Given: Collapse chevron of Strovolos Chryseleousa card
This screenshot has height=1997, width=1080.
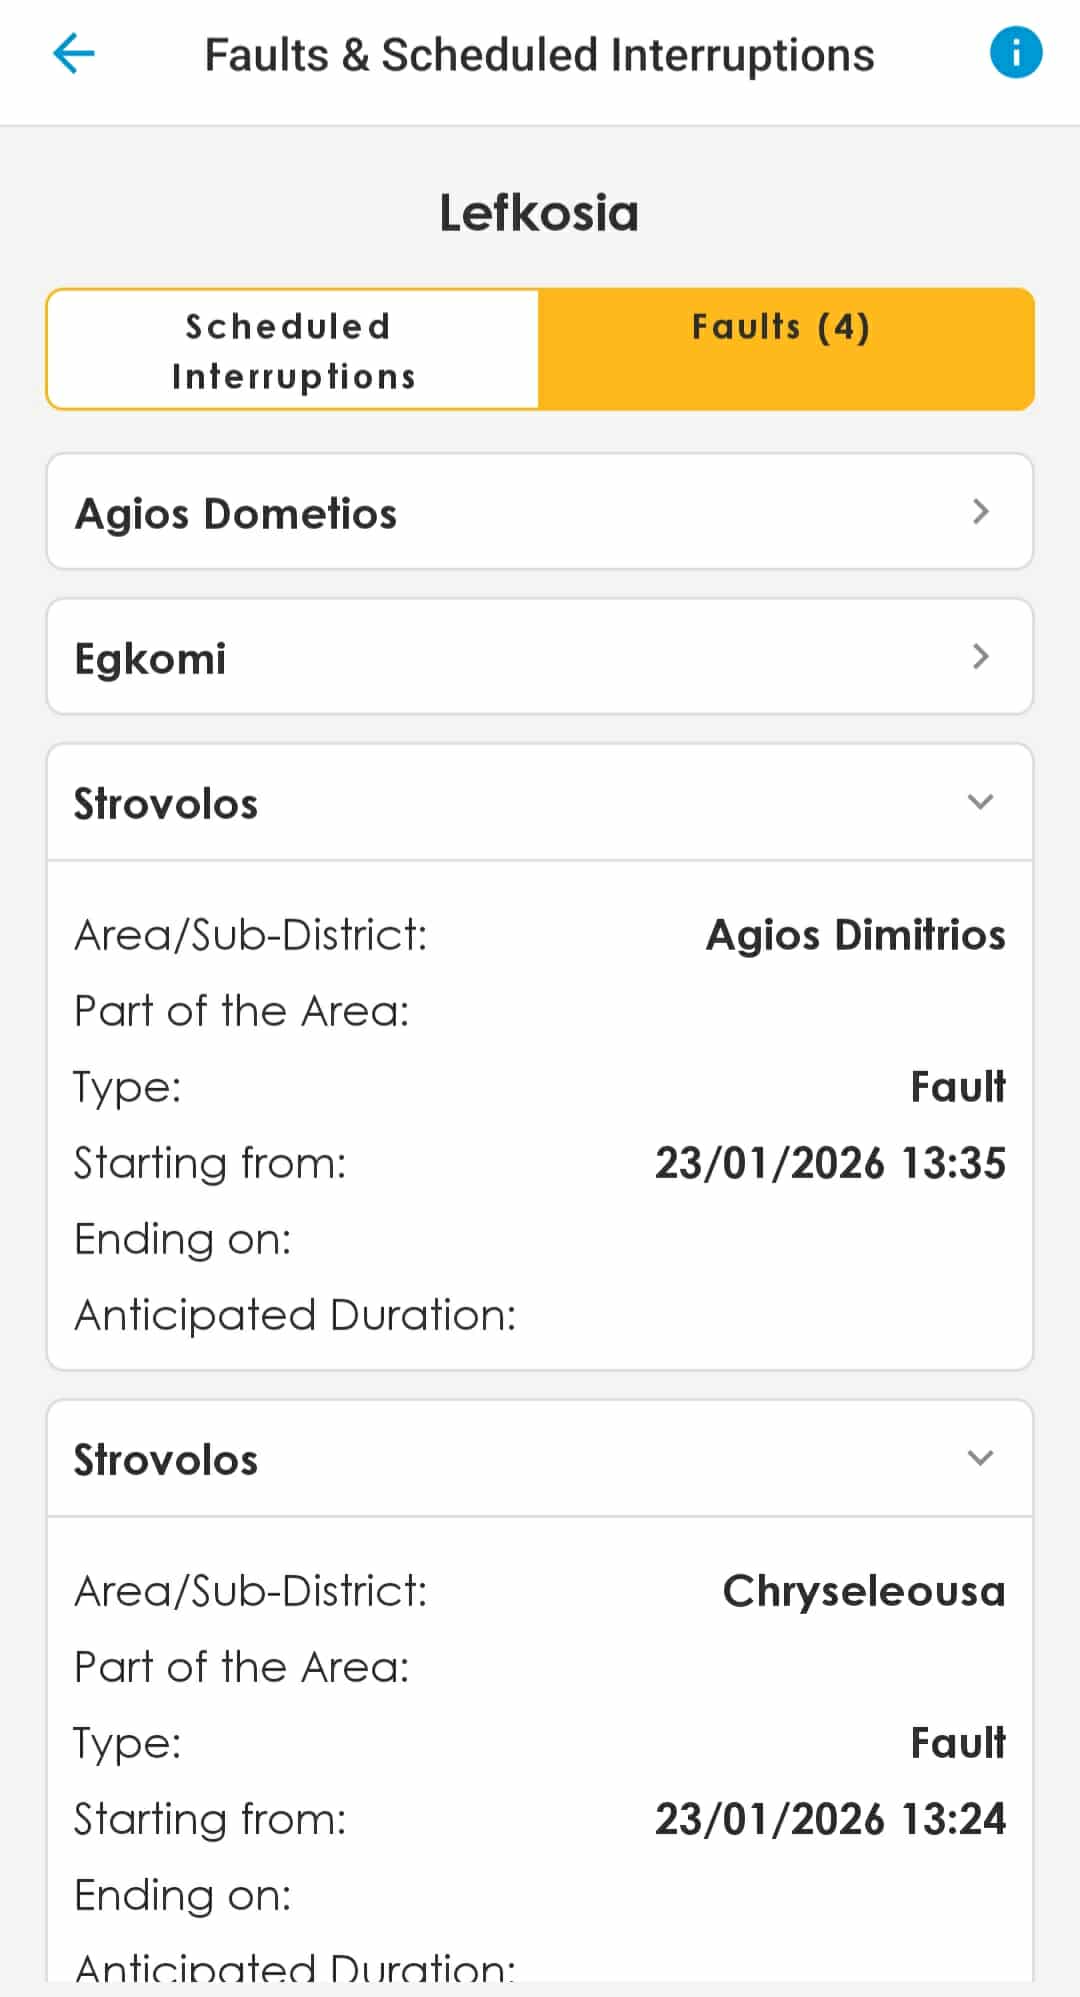Looking at the screenshot, I should 980,1458.
